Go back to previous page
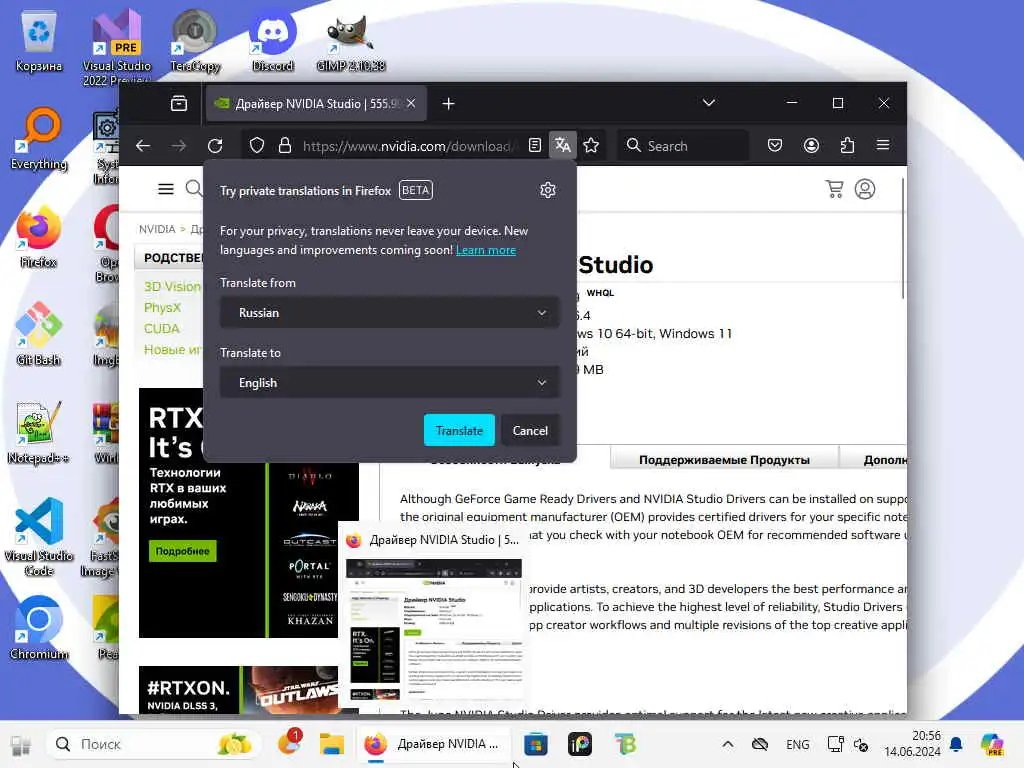 tap(143, 145)
